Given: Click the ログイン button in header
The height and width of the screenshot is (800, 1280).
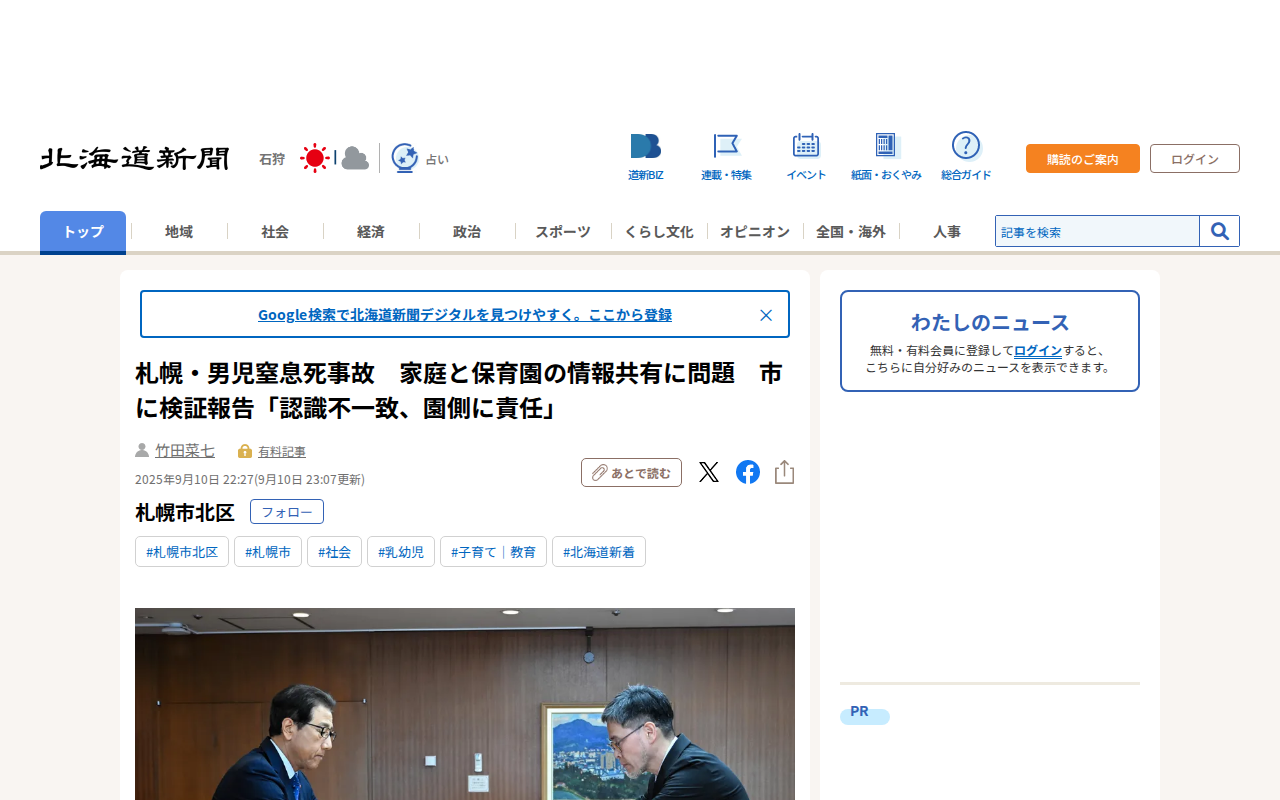Looking at the screenshot, I should (1195, 159).
